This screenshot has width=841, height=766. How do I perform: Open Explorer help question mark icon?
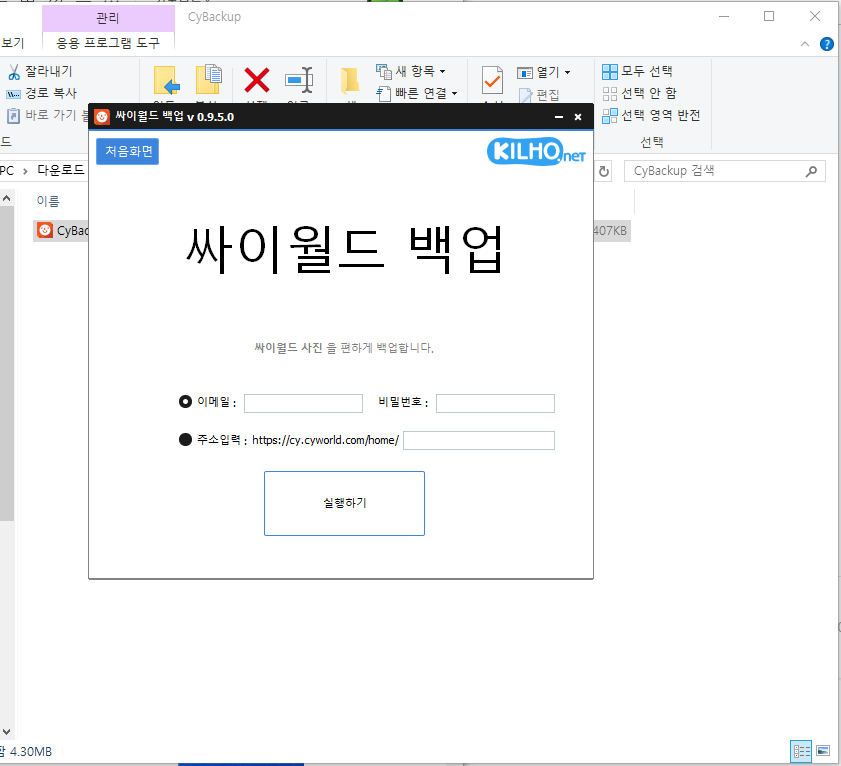[x=827, y=44]
